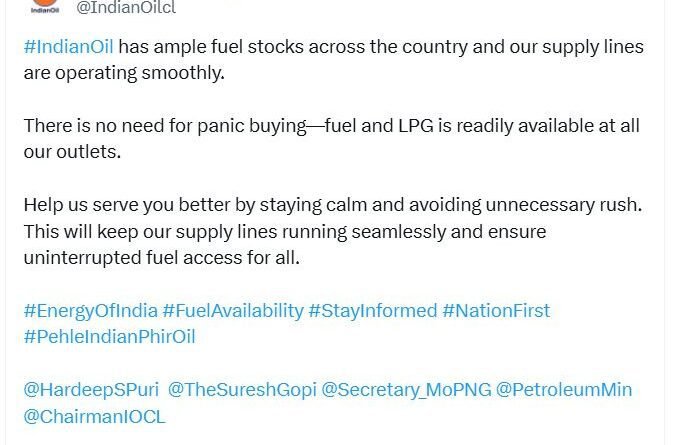View the @Secretary_MoPNG profile mention
Image resolution: width=679 pixels, height=445 pixels.
pyautogui.click(x=406, y=389)
